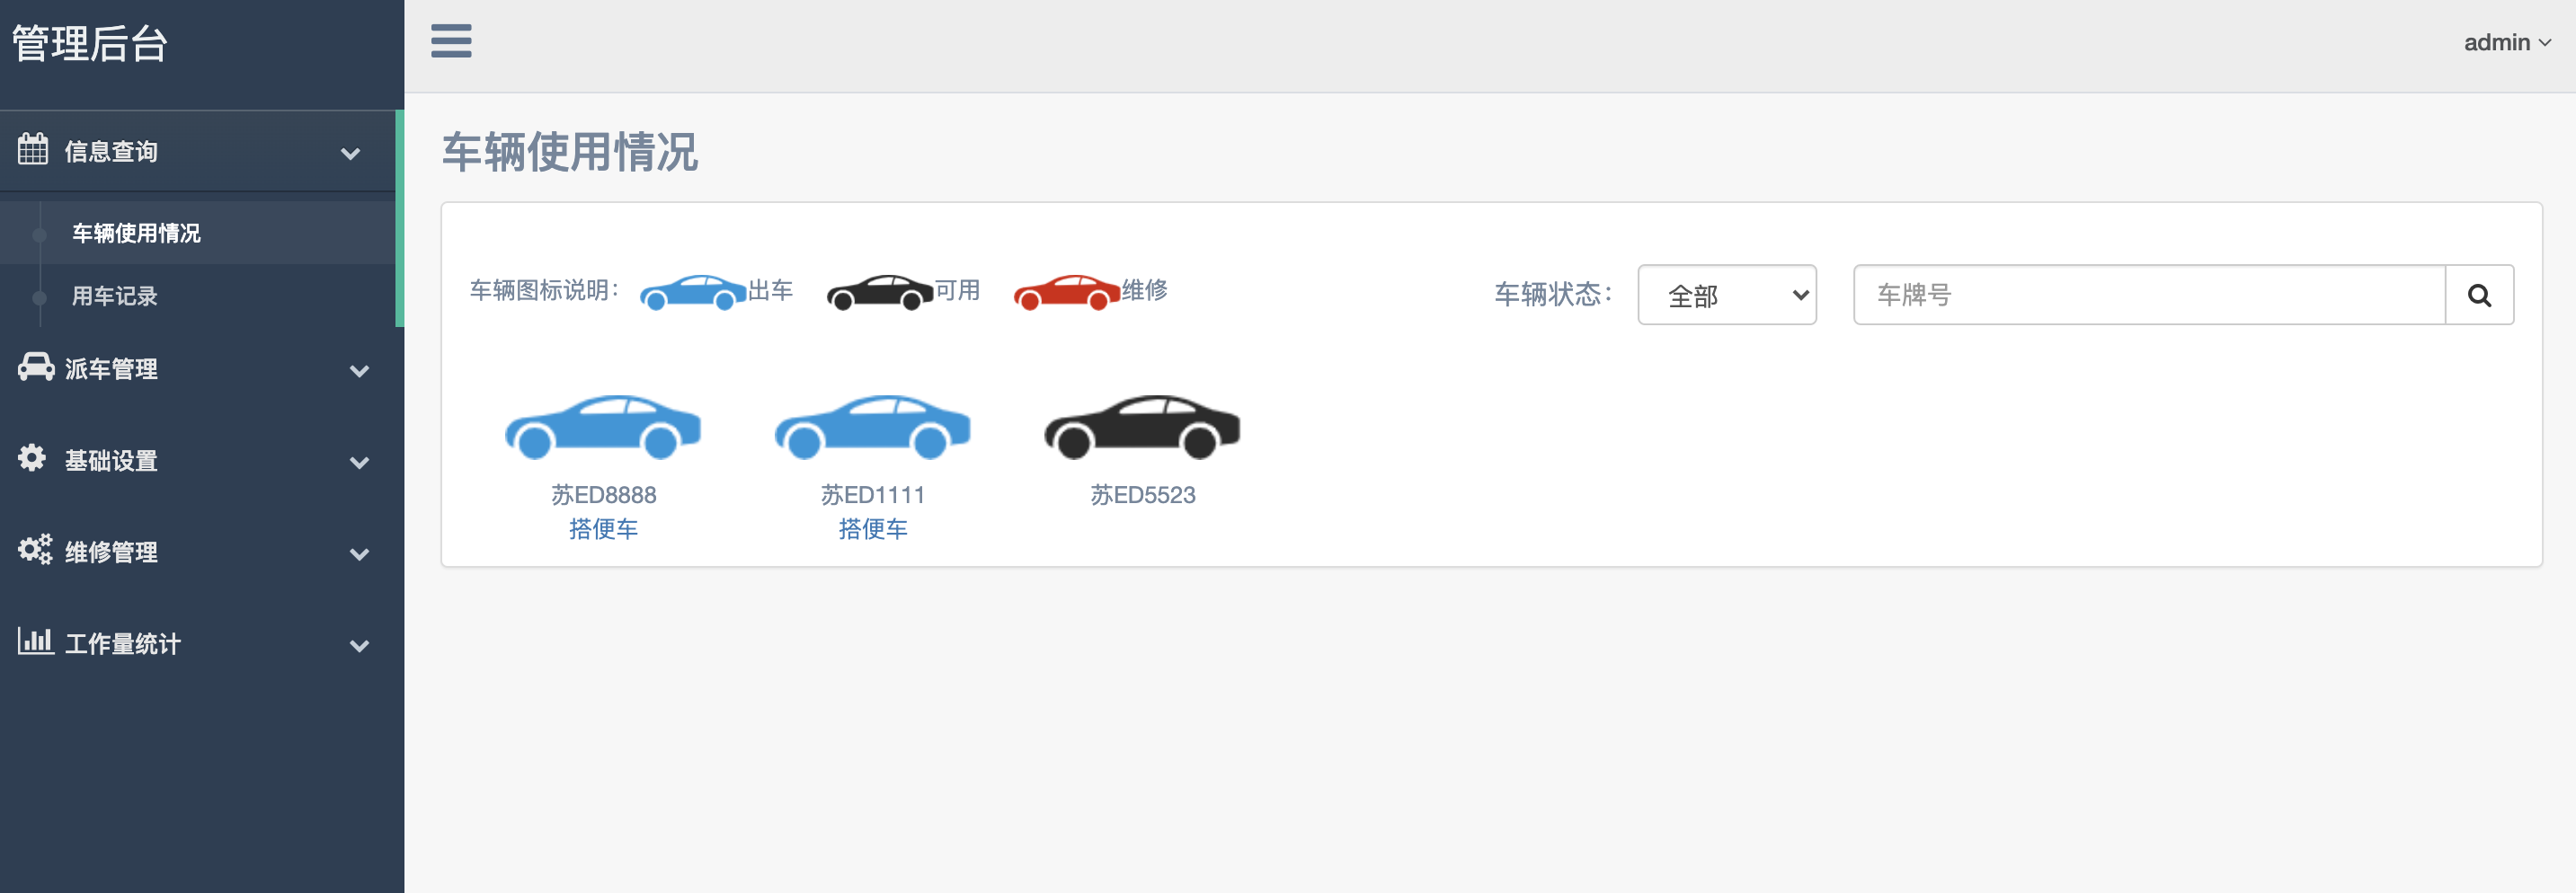This screenshot has height=893, width=2576.
Task: Click the 车辆使用情况 page heading
Action: coord(570,152)
